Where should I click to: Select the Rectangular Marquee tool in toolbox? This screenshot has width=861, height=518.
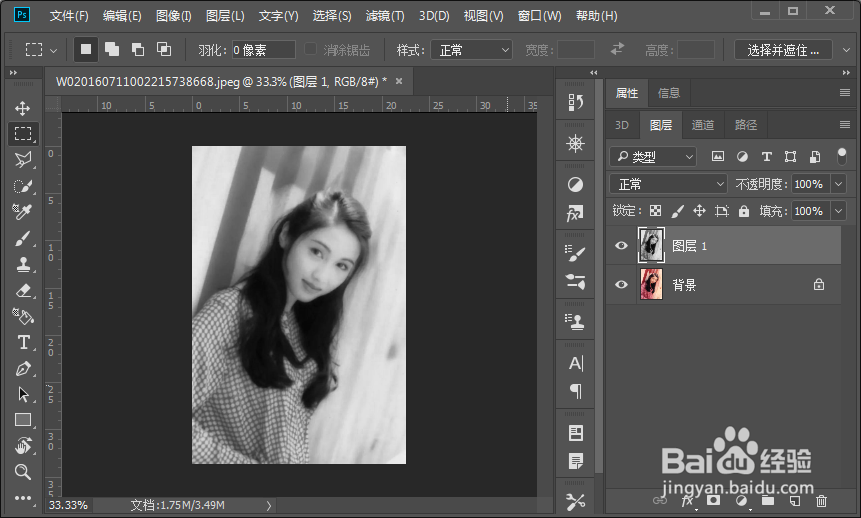[23, 133]
